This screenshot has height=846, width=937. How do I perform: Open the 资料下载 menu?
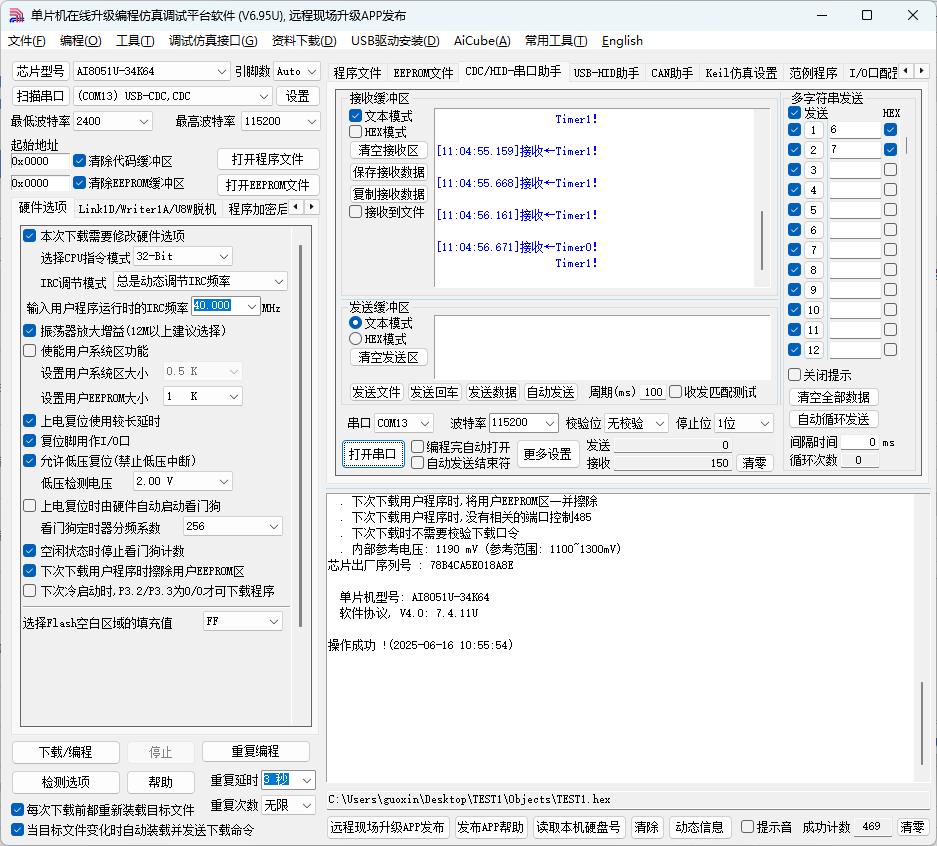tap(303, 41)
